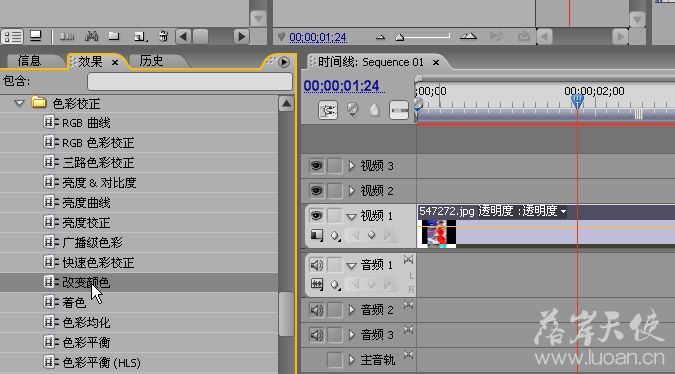Switch to list view in project panel
The height and width of the screenshot is (374, 675).
pyautogui.click(x=12, y=37)
